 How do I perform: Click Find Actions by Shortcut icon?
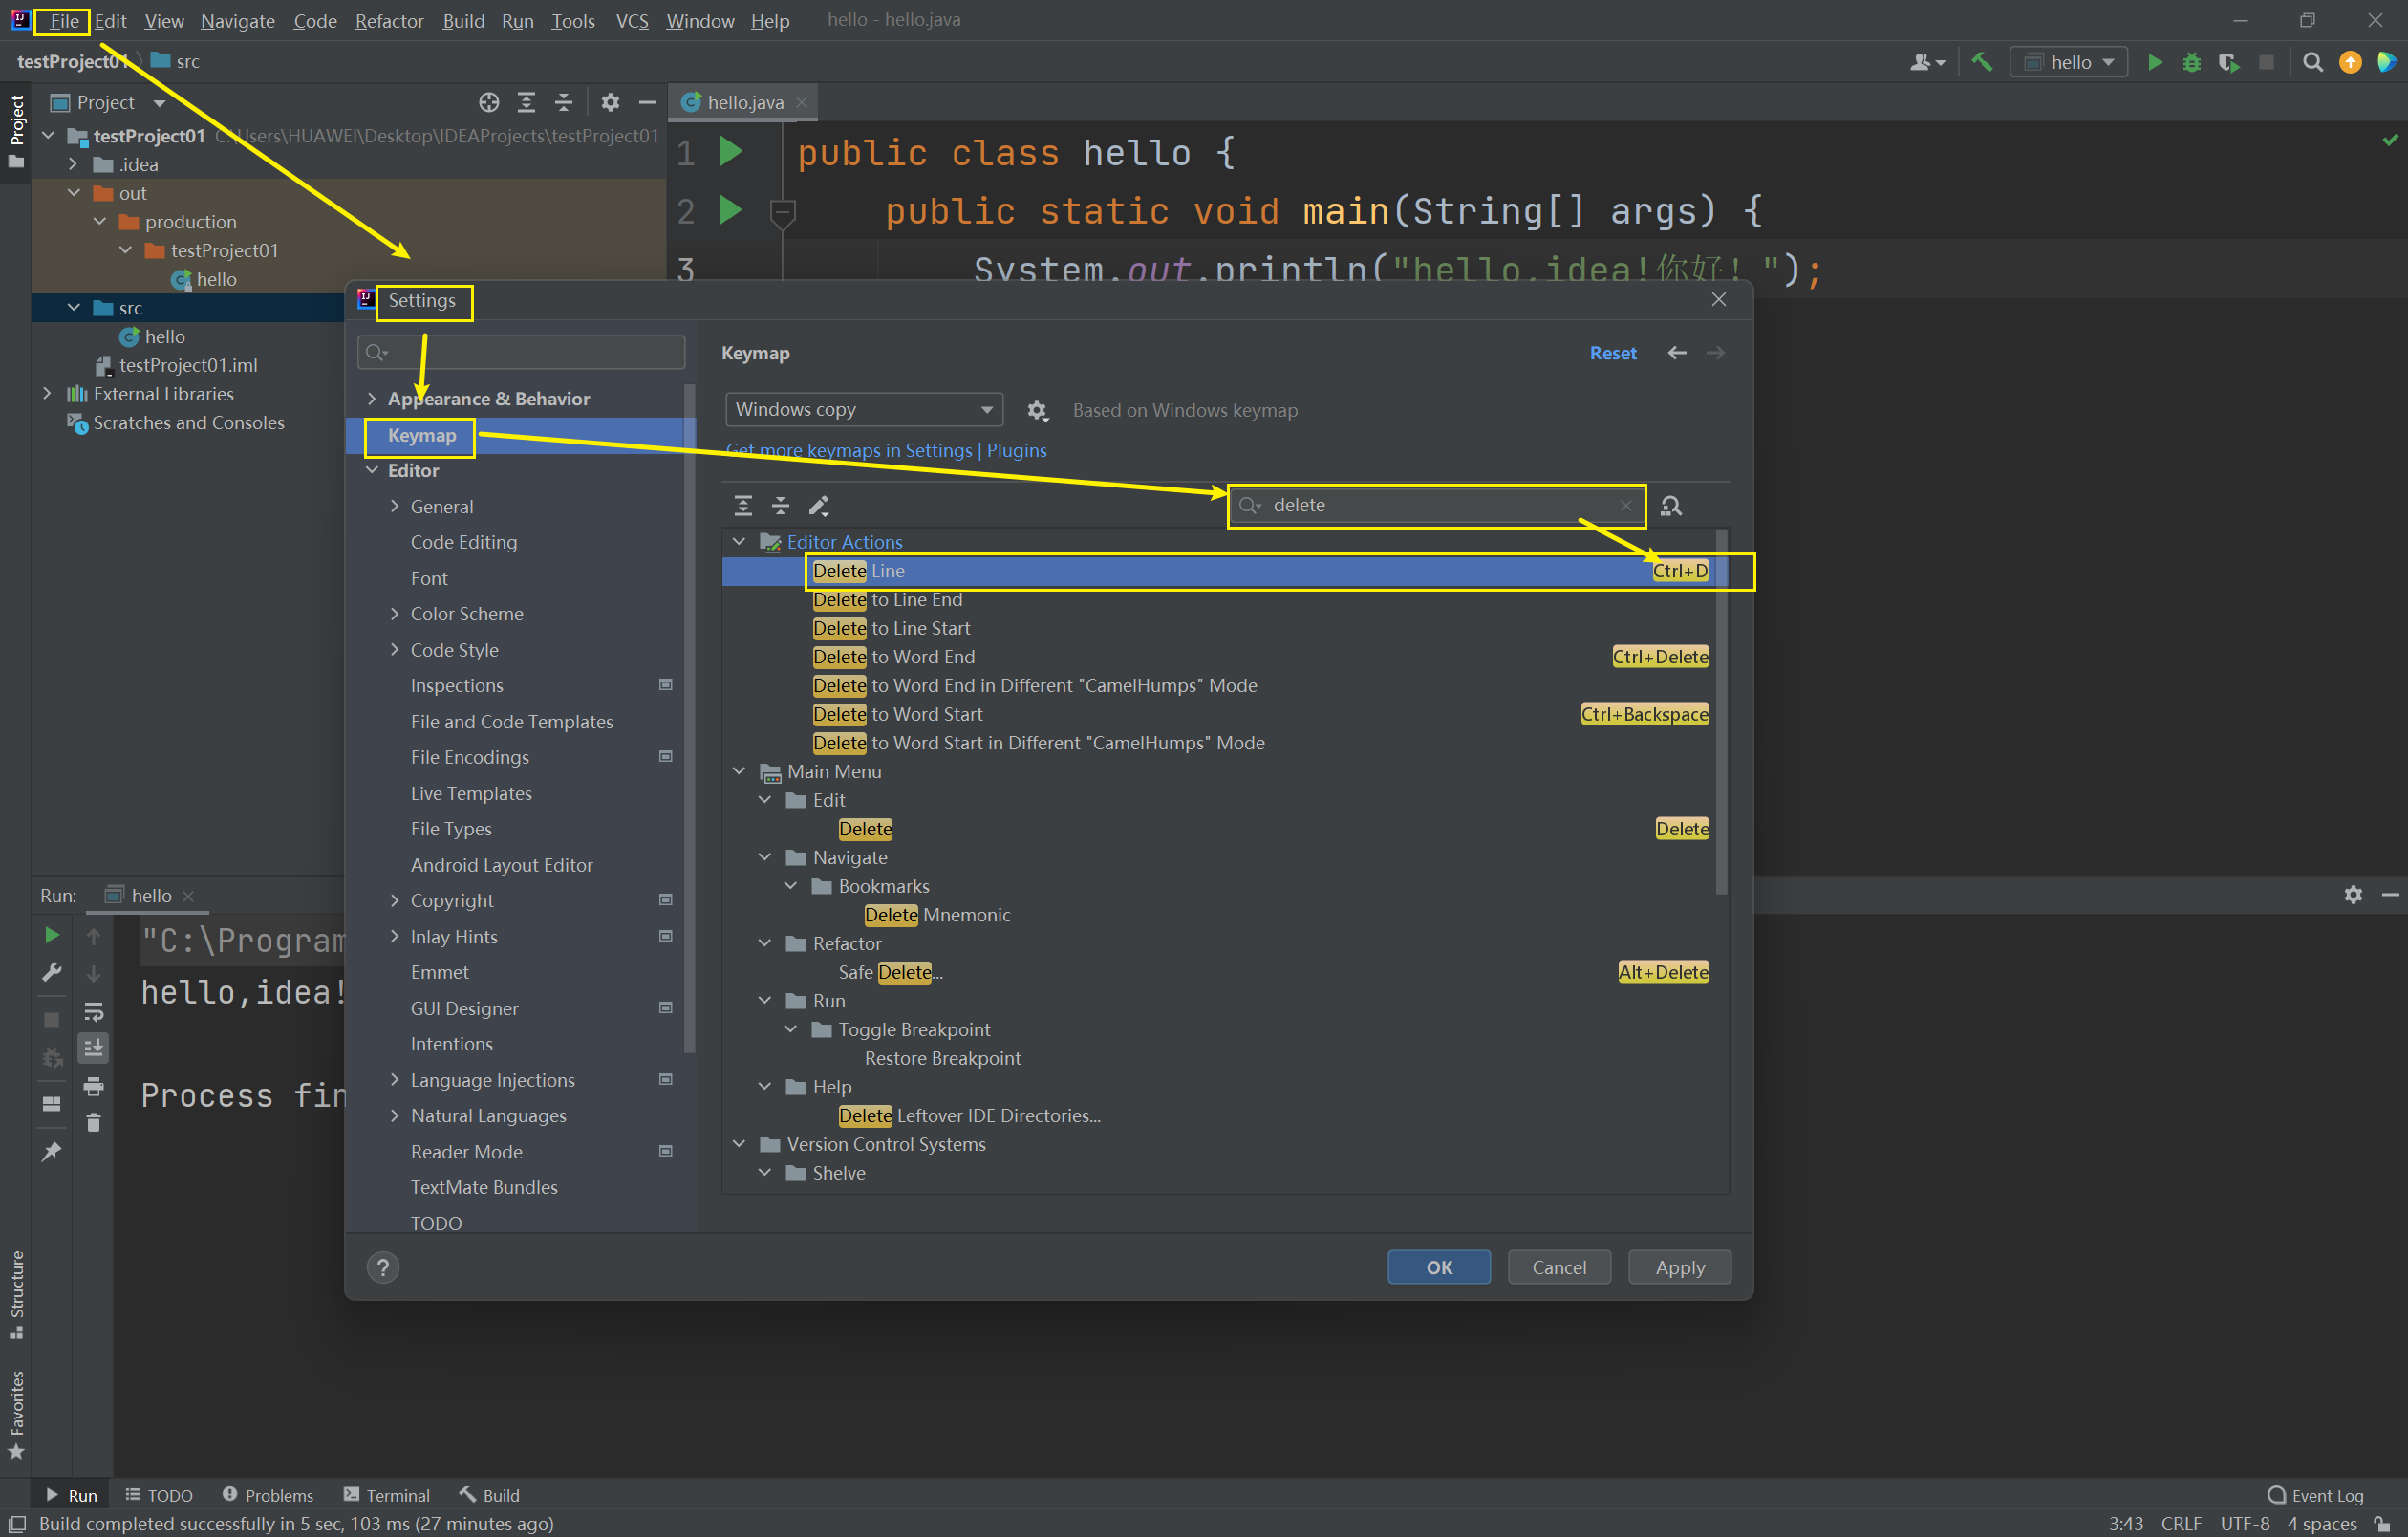1670,506
